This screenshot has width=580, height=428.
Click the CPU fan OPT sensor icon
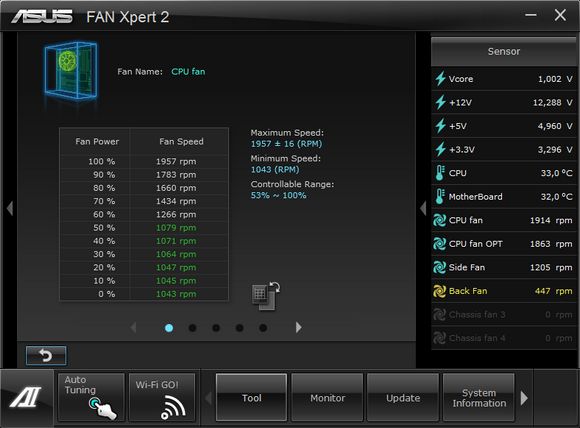click(x=439, y=244)
